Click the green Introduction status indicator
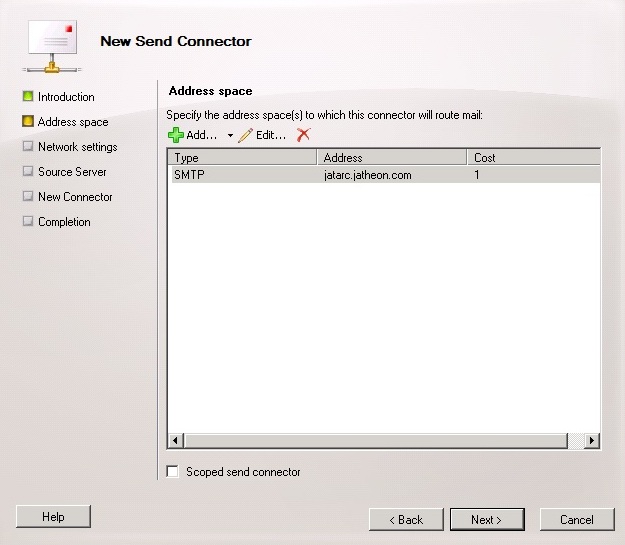625x545 pixels. (x=28, y=96)
